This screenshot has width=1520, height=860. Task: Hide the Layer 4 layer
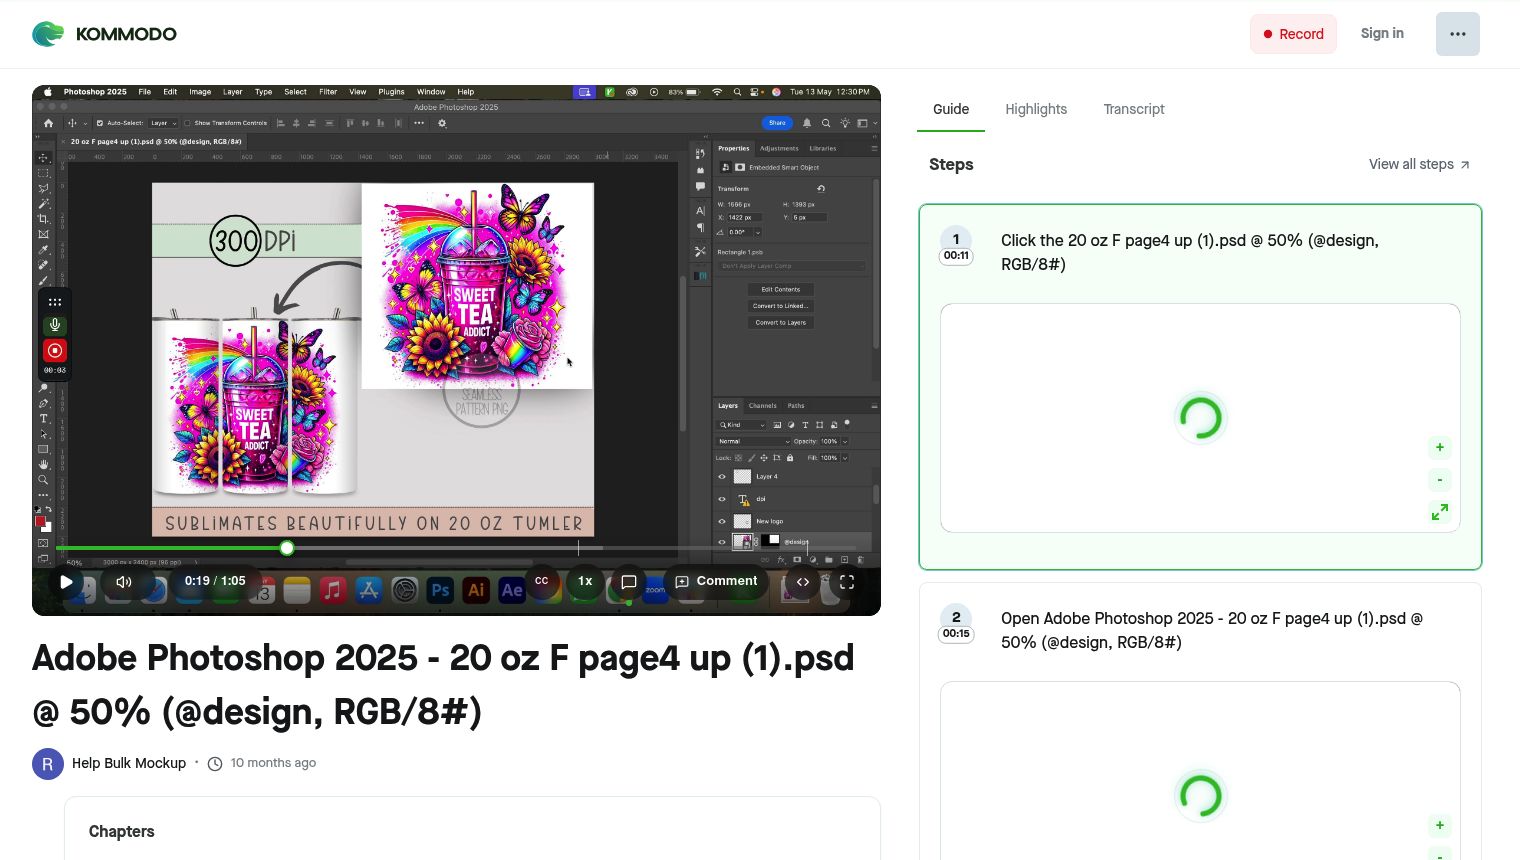click(722, 477)
